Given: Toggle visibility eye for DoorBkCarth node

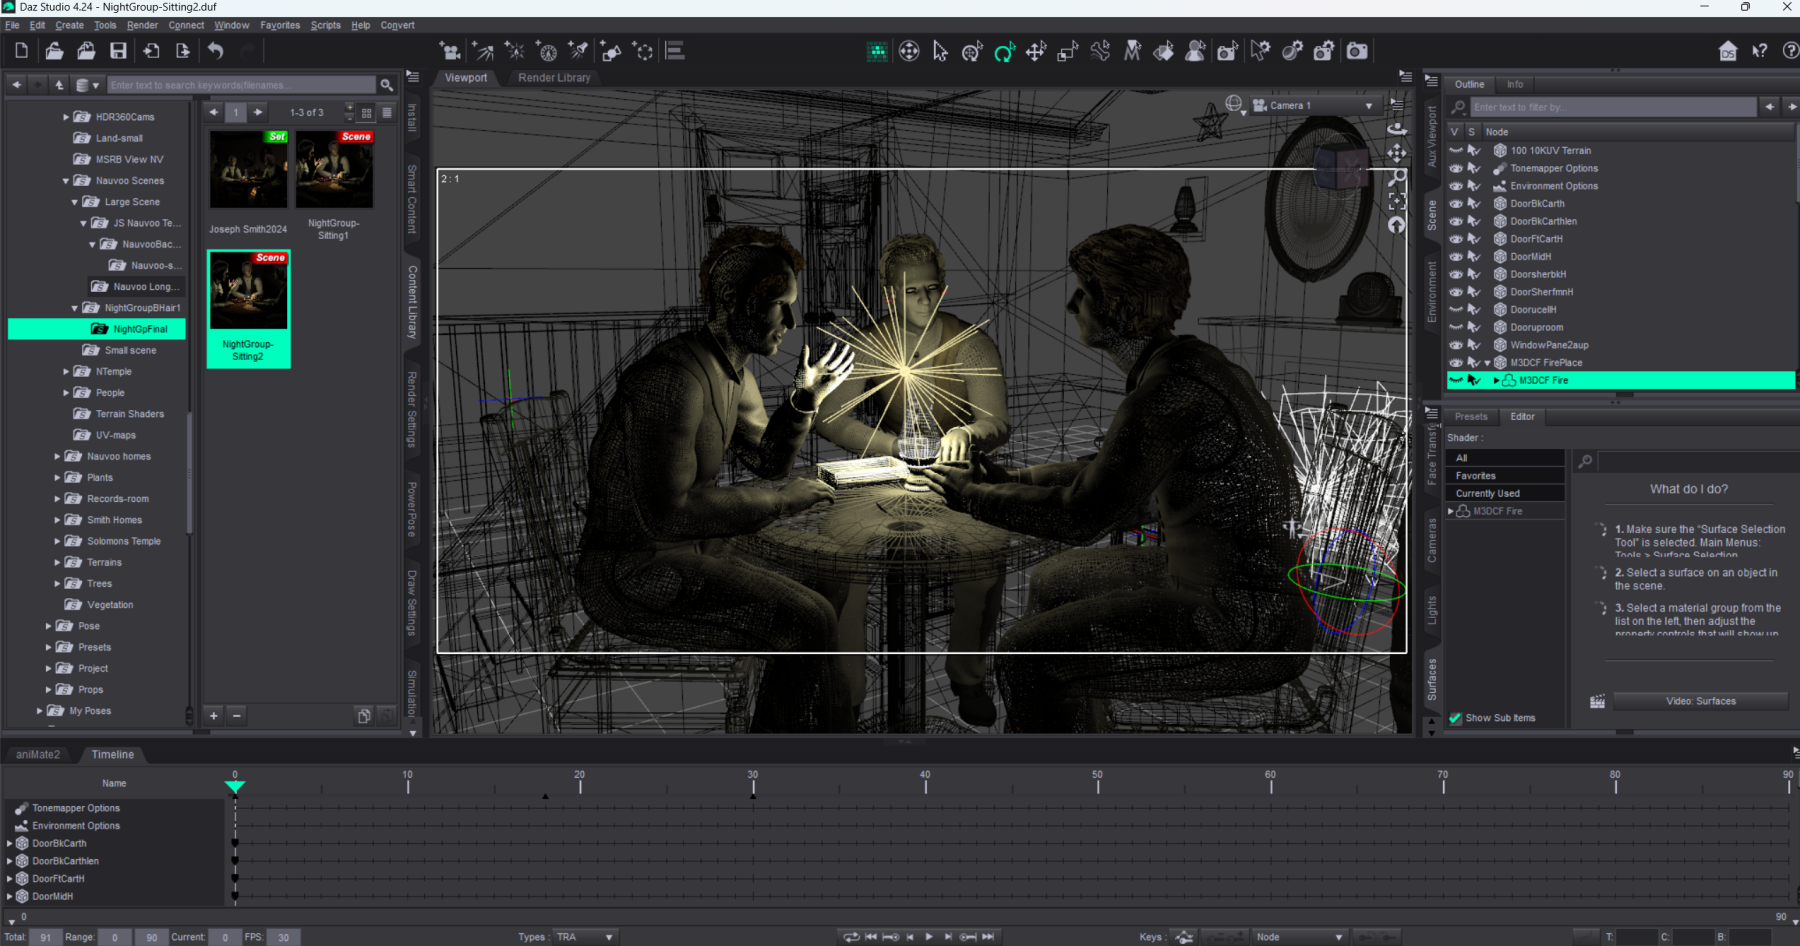Looking at the screenshot, I should 1456,204.
